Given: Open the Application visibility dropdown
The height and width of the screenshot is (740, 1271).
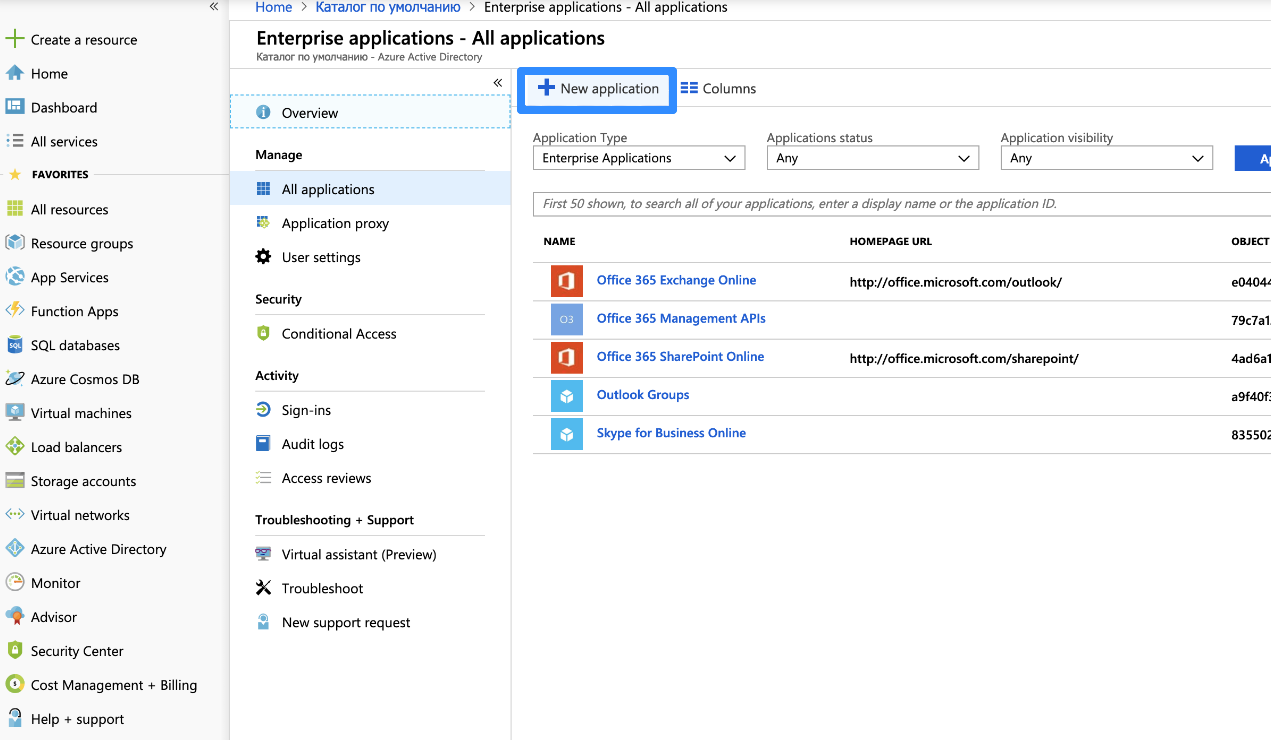Looking at the screenshot, I should pyautogui.click(x=1107, y=158).
